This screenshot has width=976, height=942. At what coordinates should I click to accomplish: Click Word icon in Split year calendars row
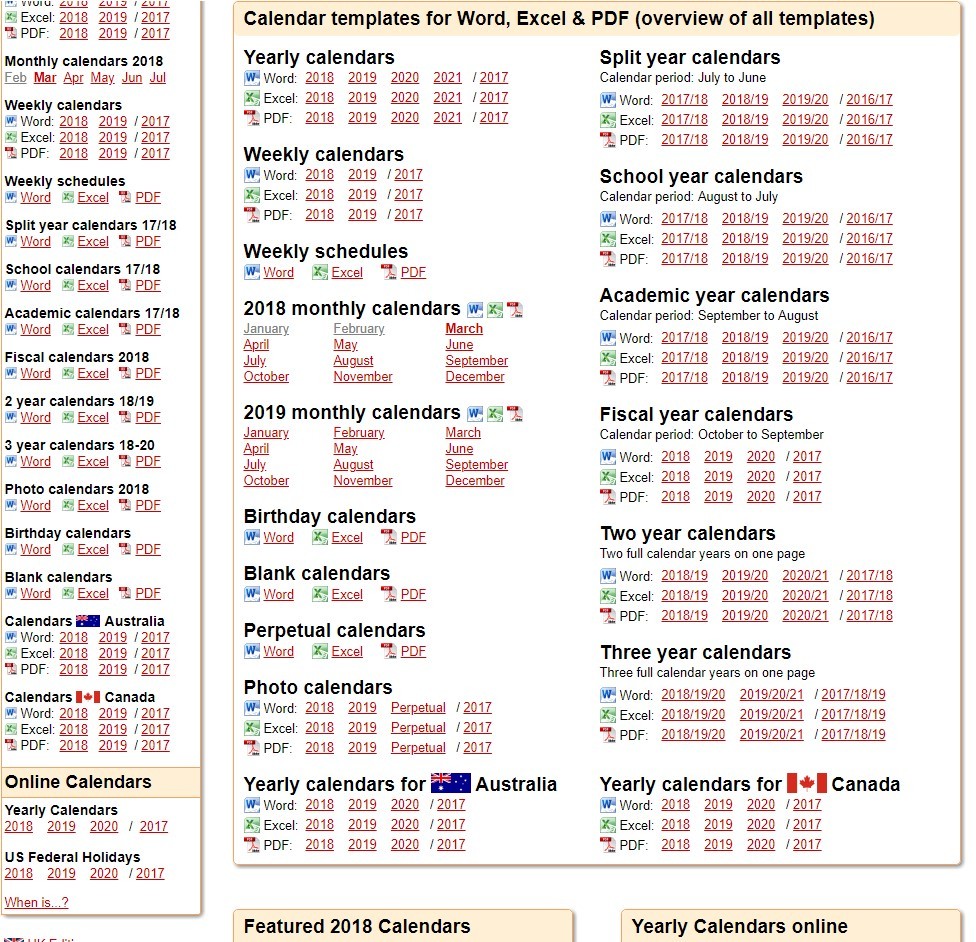[608, 100]
